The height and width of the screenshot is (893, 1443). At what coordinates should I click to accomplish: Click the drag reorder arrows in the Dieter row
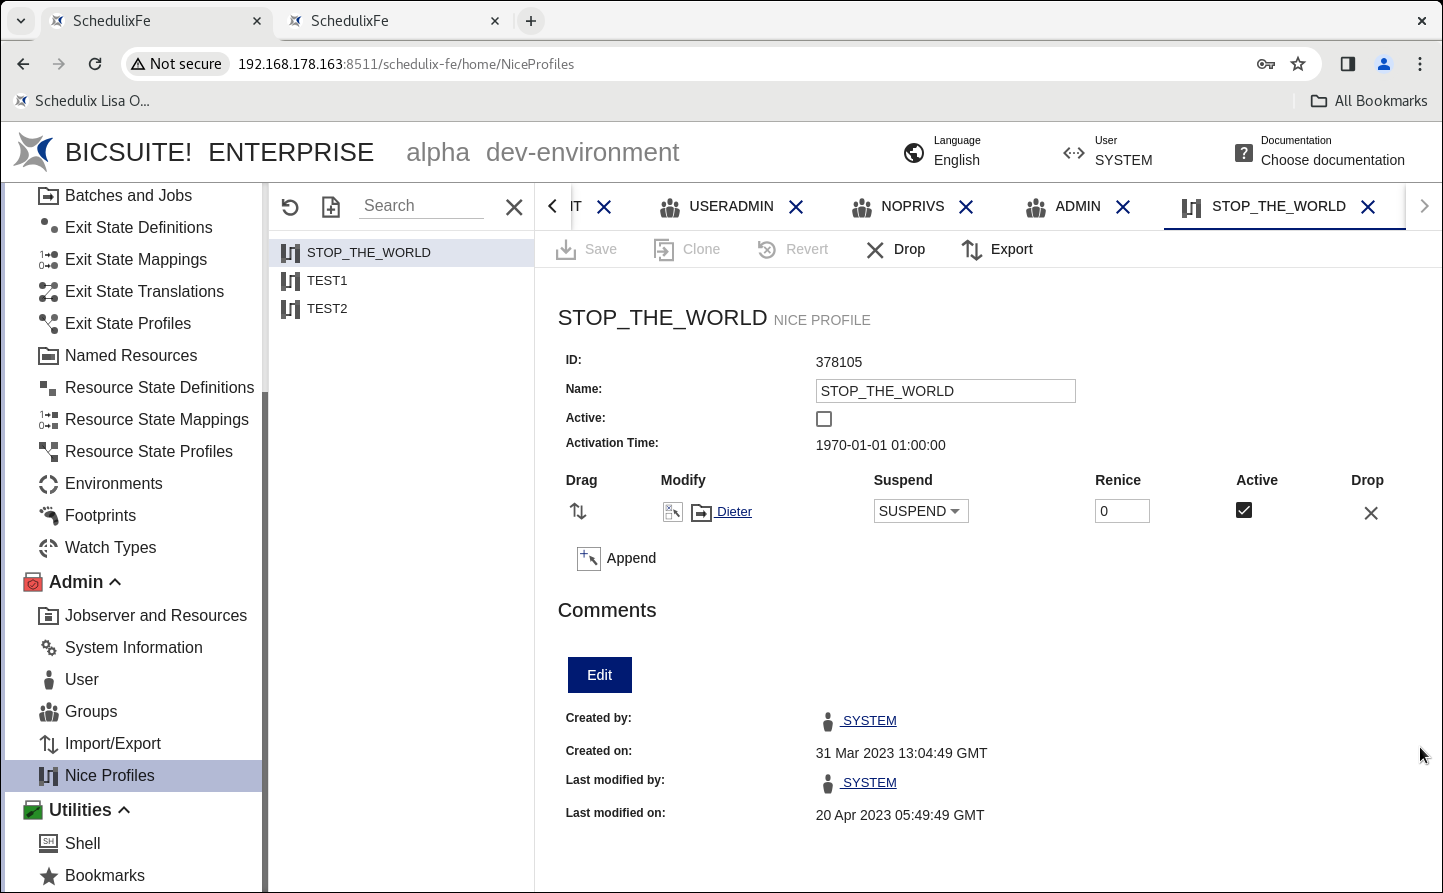click(x=578, y=511)
